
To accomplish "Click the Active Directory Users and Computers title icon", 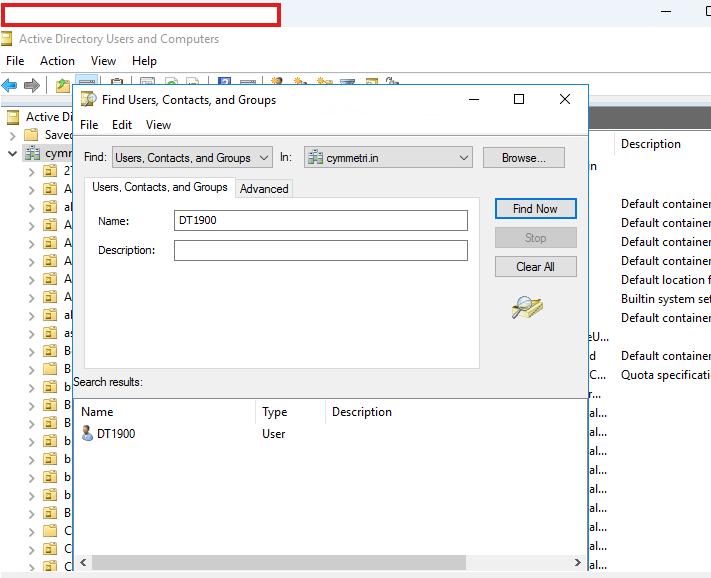I will click(x=6, y=39).
